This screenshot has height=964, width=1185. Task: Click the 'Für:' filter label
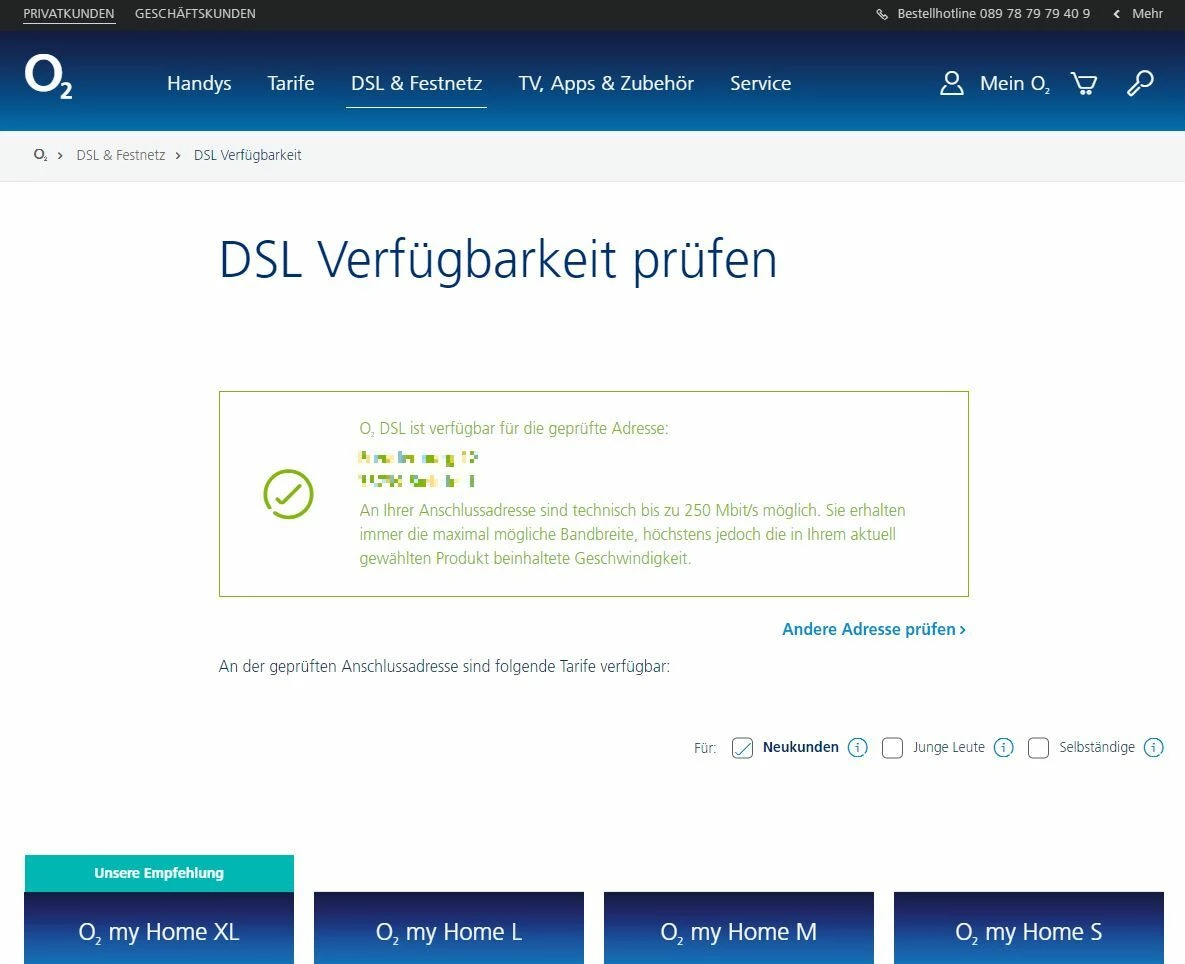[705, 748]
